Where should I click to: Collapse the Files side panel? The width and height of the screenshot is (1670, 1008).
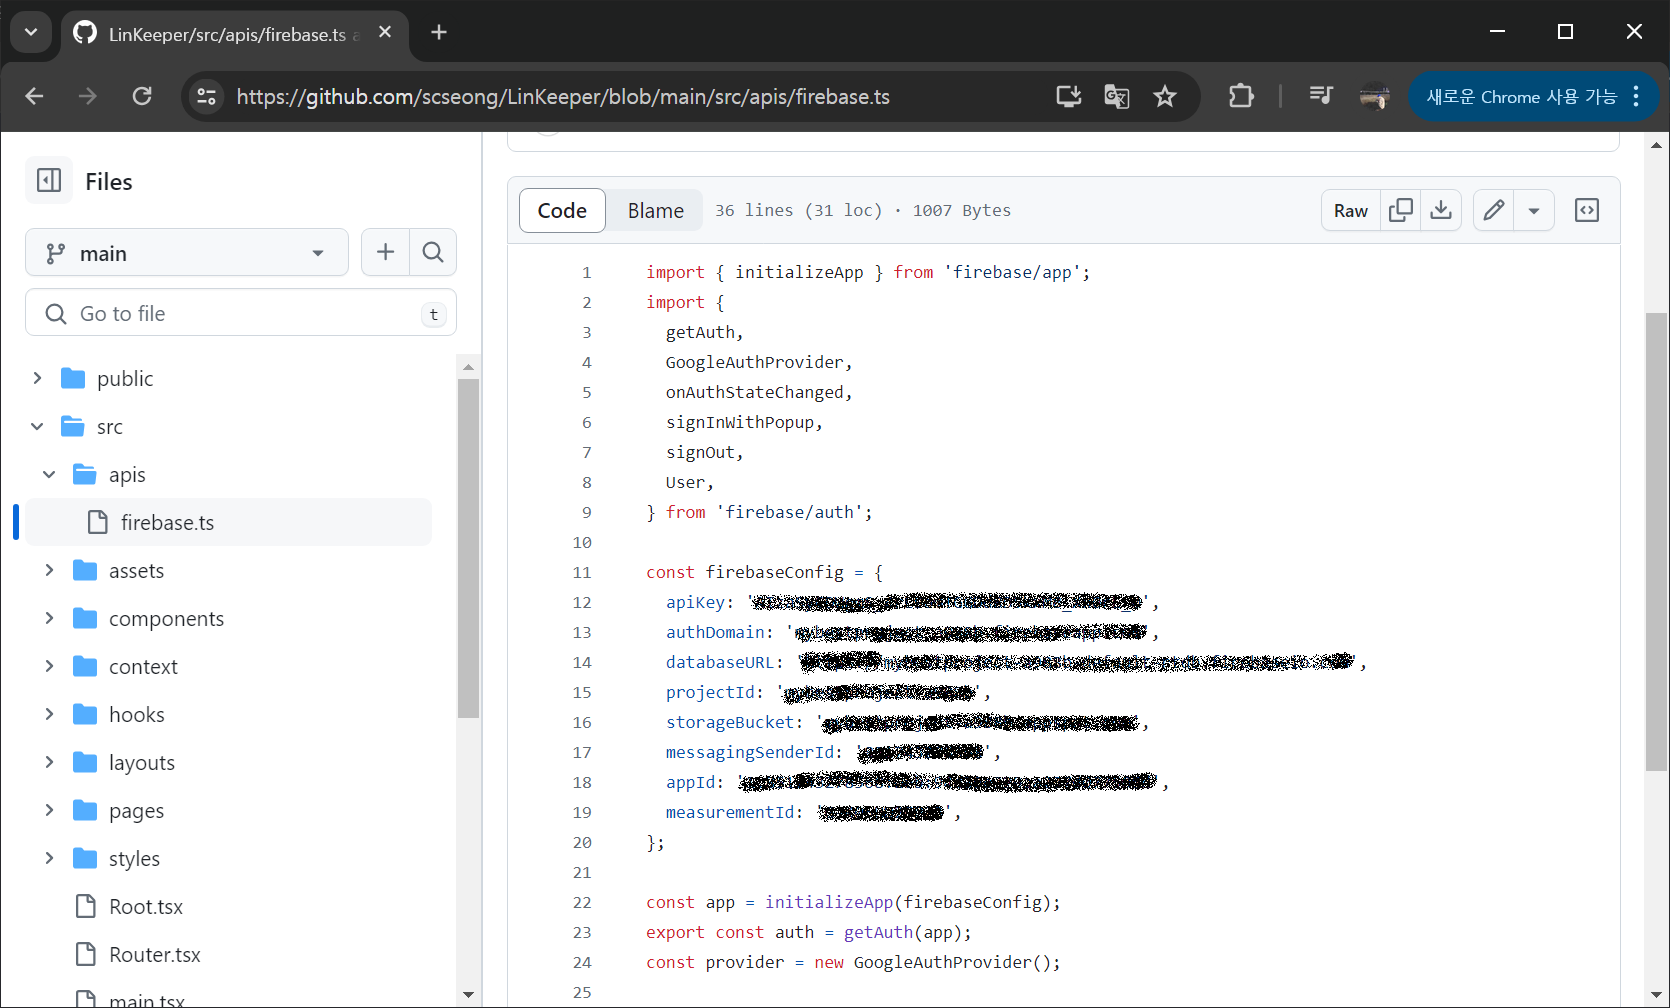tap(49, 181)
